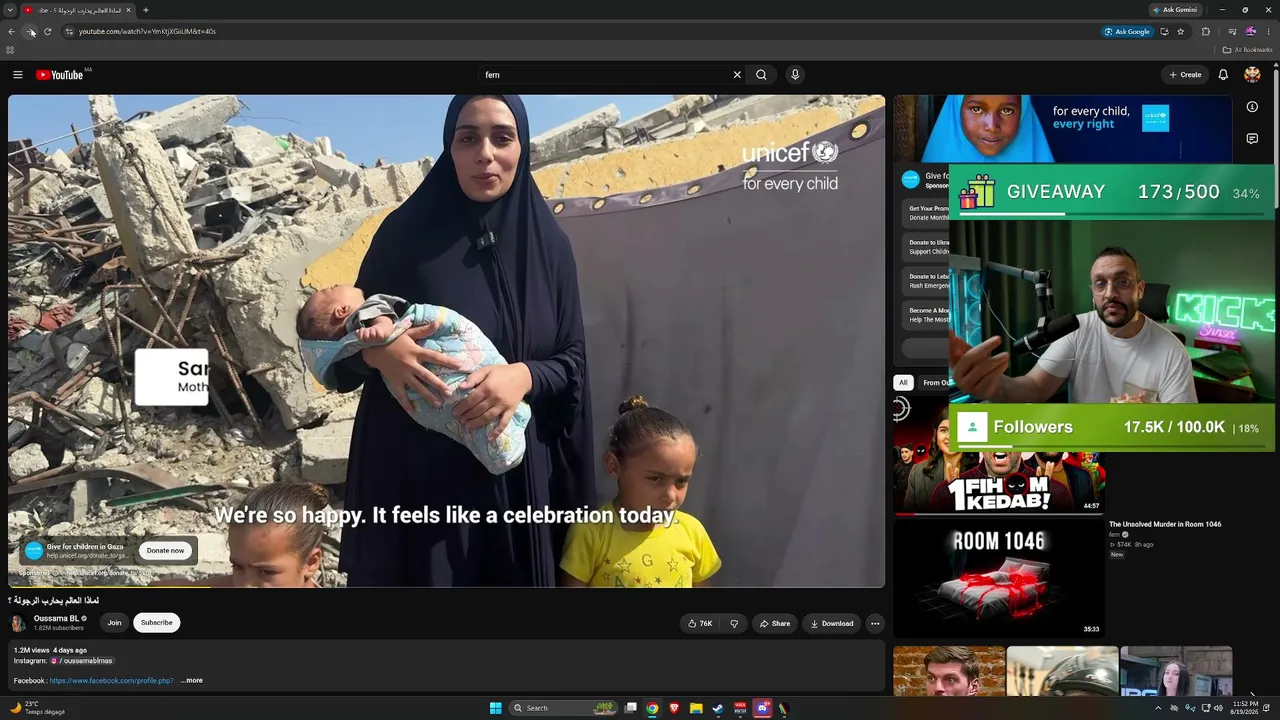Open All Bookmarks folder
This screenshot has height=720, width=1280.
point(1247,50)
